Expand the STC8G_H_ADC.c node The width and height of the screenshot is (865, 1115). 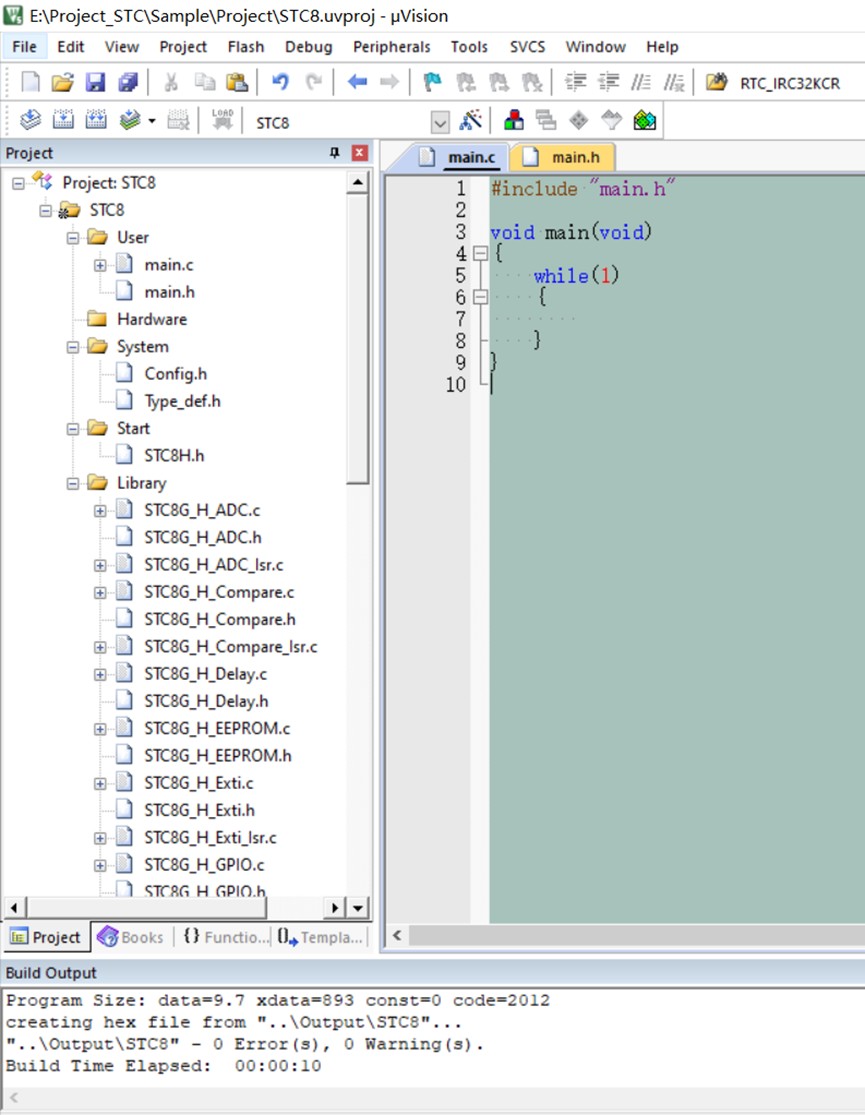coord(100,511)
